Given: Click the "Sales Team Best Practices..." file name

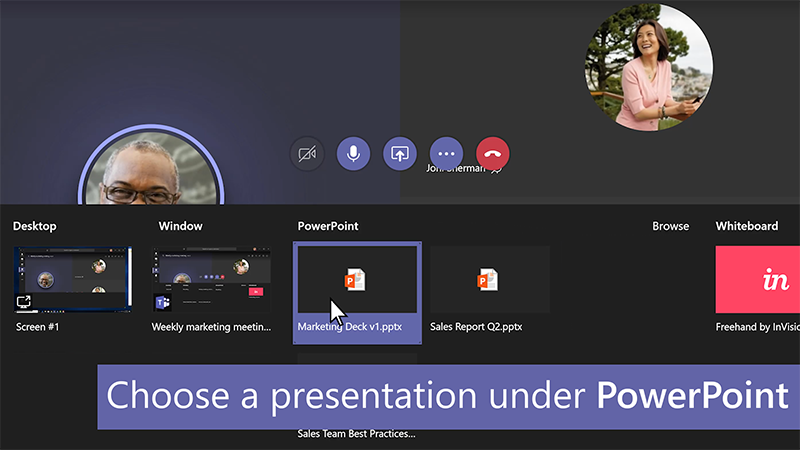Looking at the screenshot, I should point(356,434).
